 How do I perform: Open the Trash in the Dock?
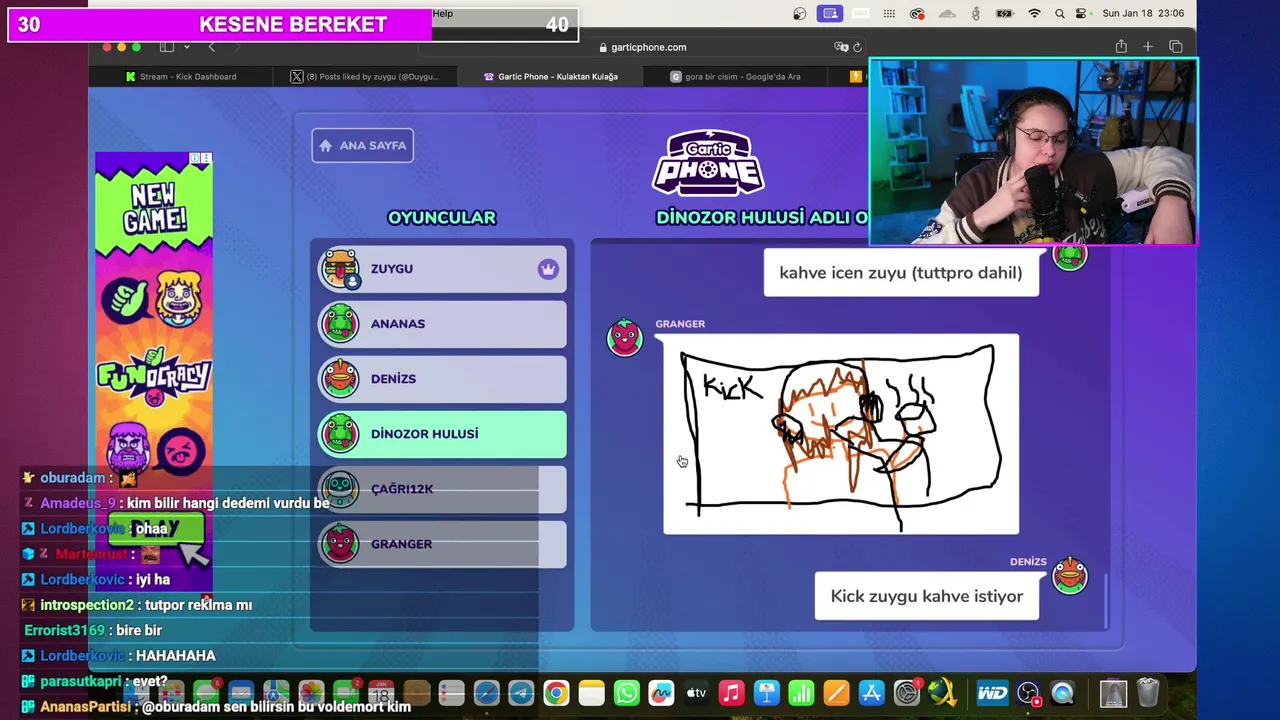coord(1148,693)
